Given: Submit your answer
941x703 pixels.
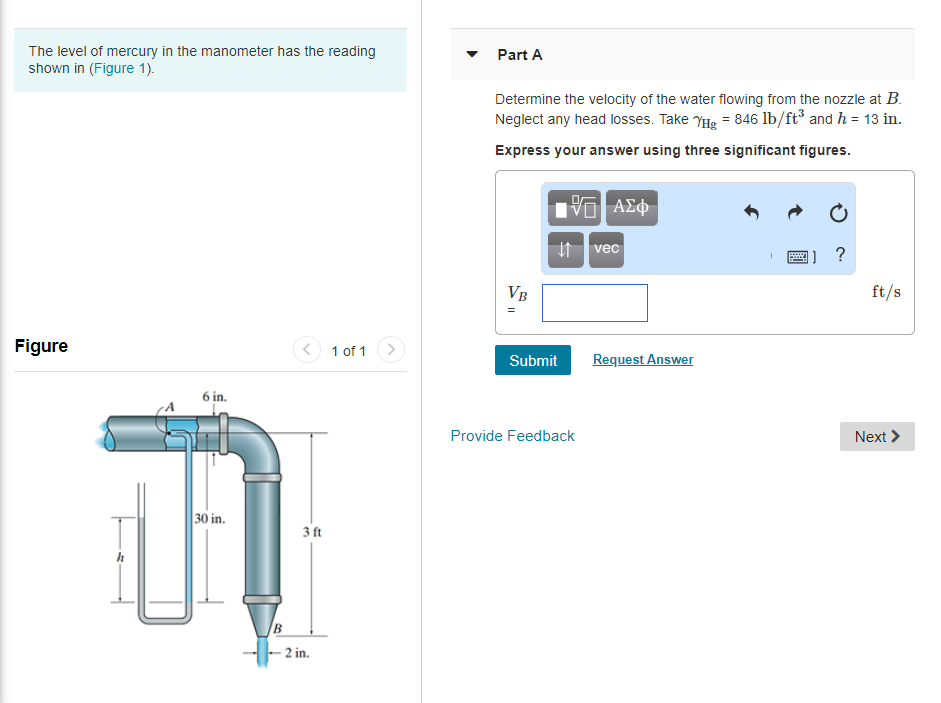Looking at the screenshot, I should point(532,360).
